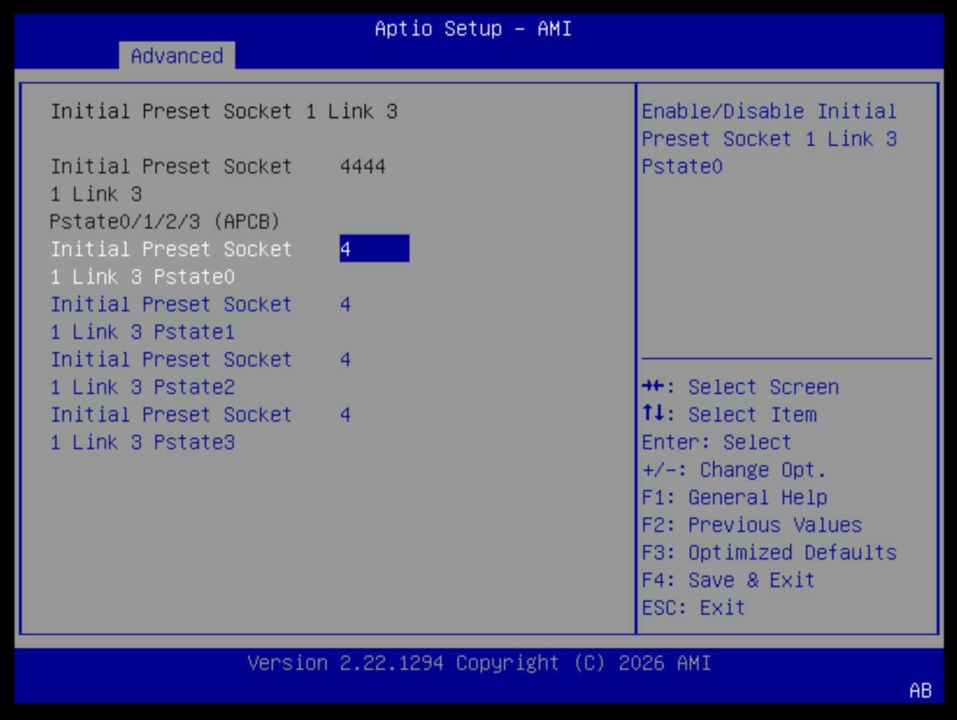Viewport: 957px width, 720px height.
Task: Click the Pstate2 value 4
Action: coord(345,359)
